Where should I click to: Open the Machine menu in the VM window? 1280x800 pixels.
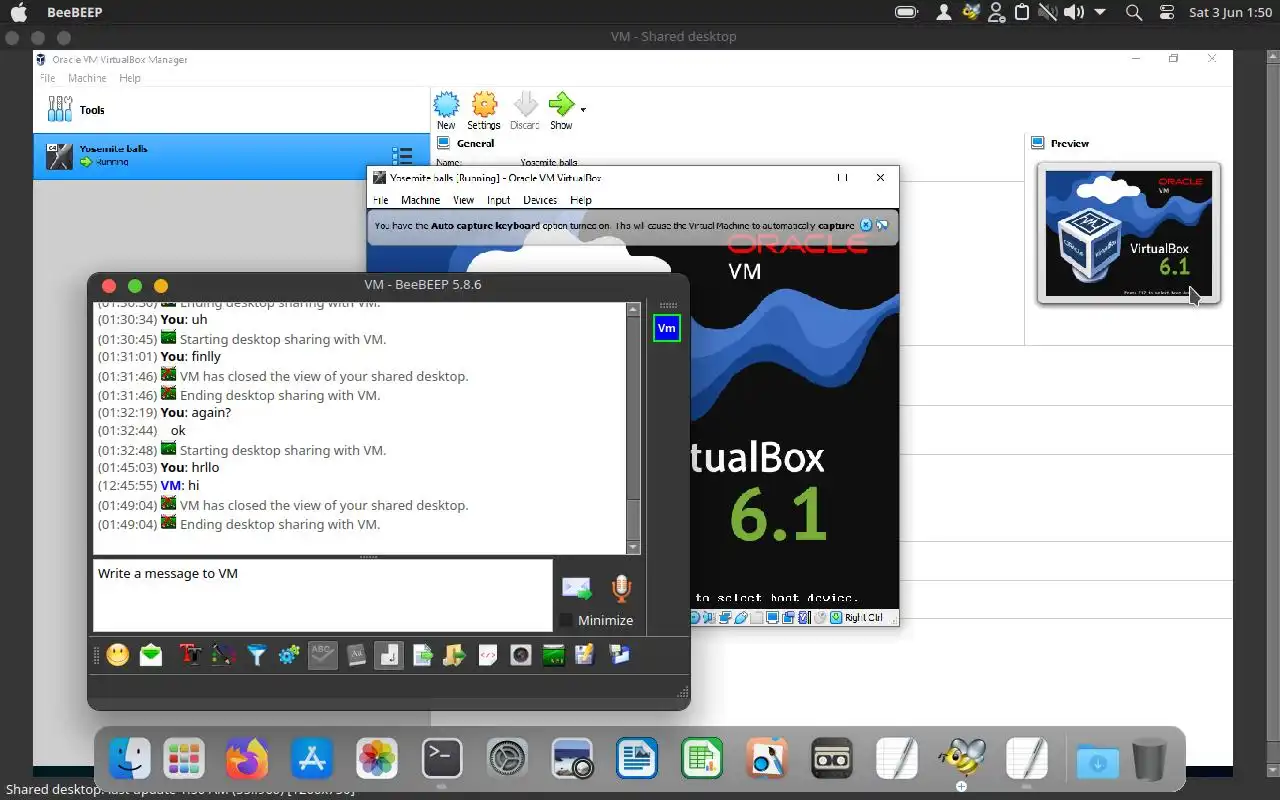pos(420,200)
